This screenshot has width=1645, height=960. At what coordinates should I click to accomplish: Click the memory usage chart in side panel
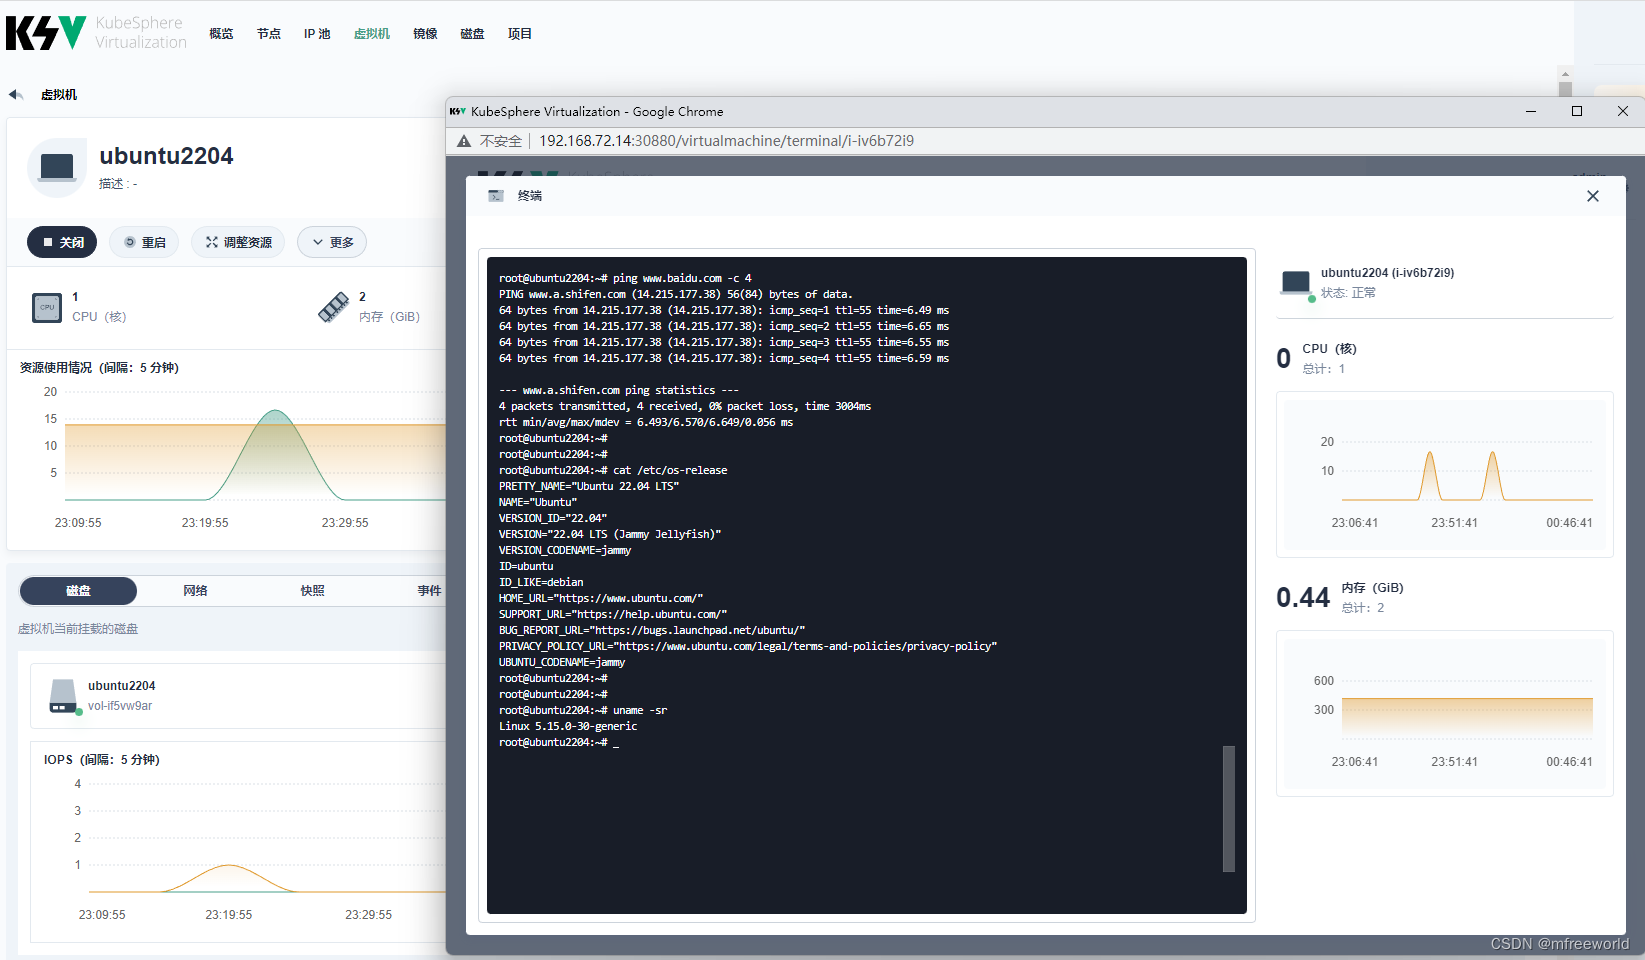(1445, 713)
